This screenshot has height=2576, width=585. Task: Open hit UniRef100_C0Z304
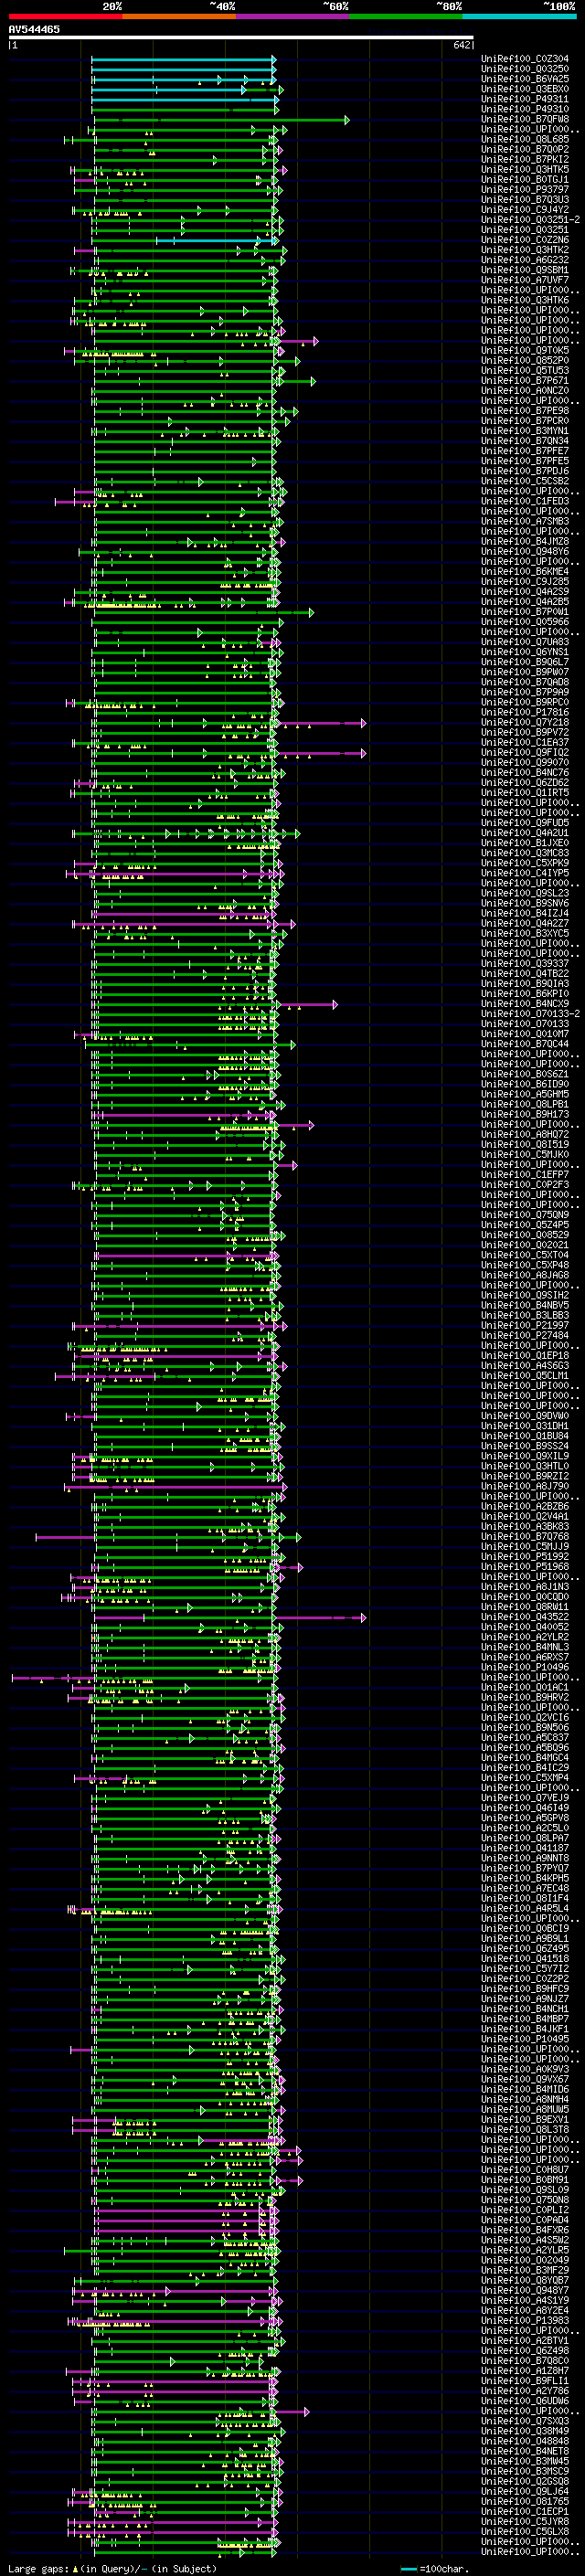pyautogui.click(x=525, y=59)
